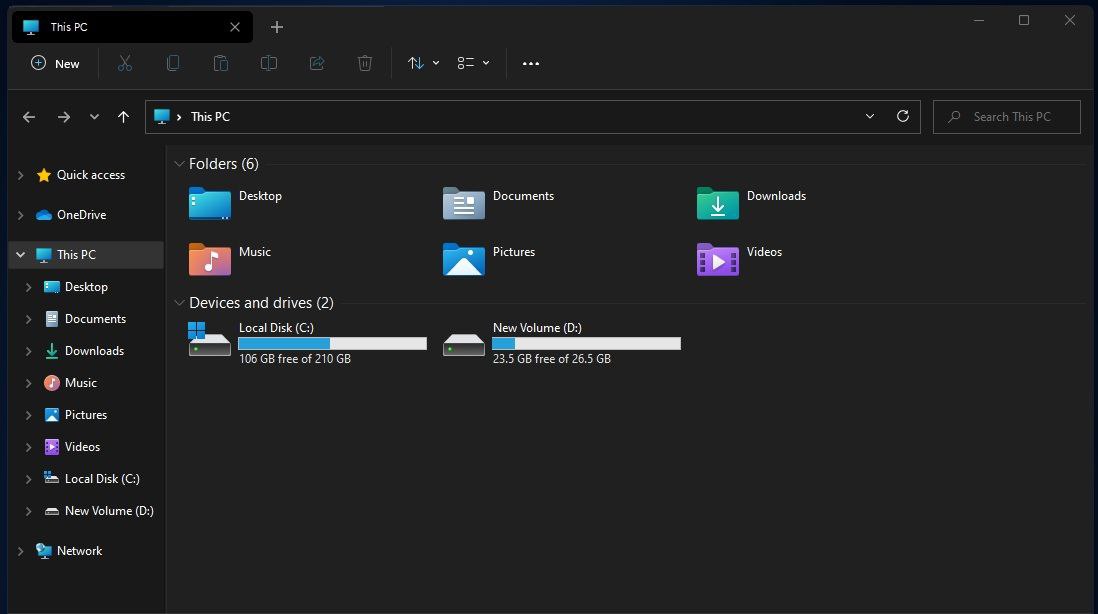This screenshot has width=1098, height=614.
Task: Select the This PC tab
Action: point(132,27)
